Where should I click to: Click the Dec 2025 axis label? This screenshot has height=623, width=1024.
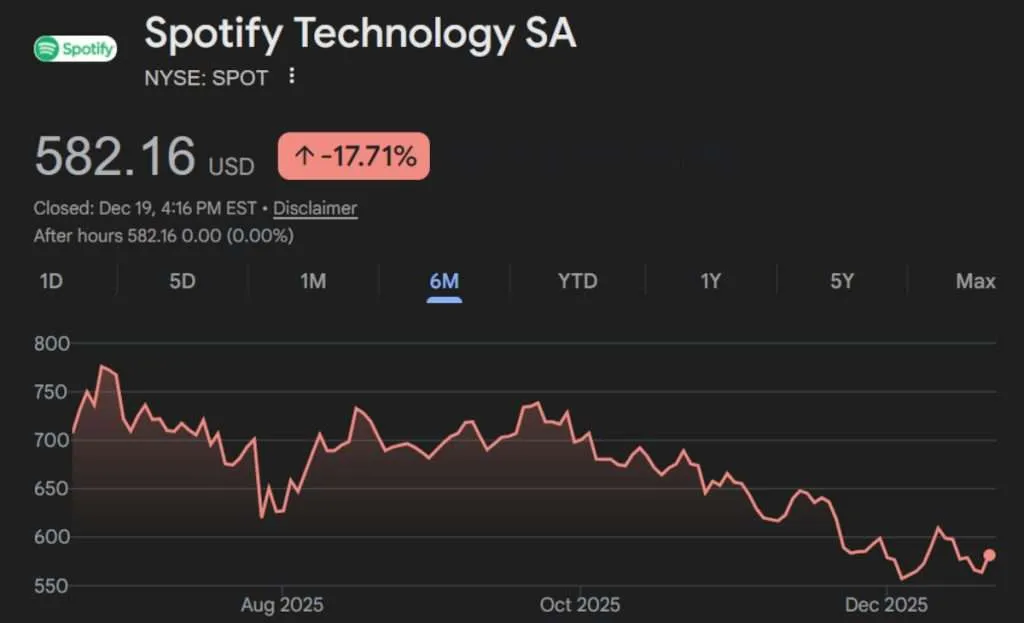(x=886, y=604)
